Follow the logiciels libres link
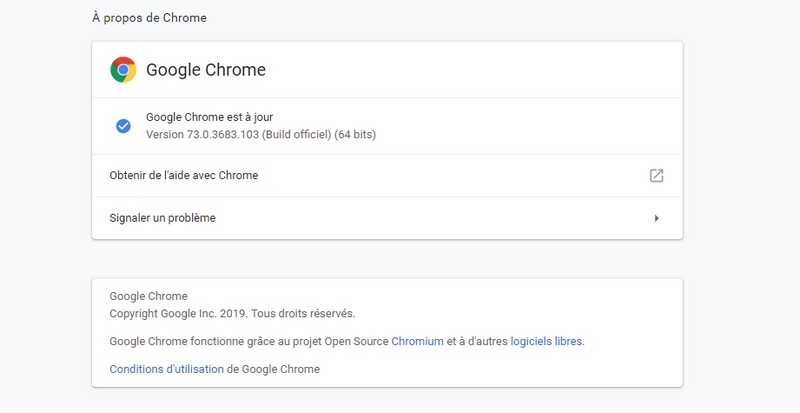800x413 pixels. [x=546, y=341]
